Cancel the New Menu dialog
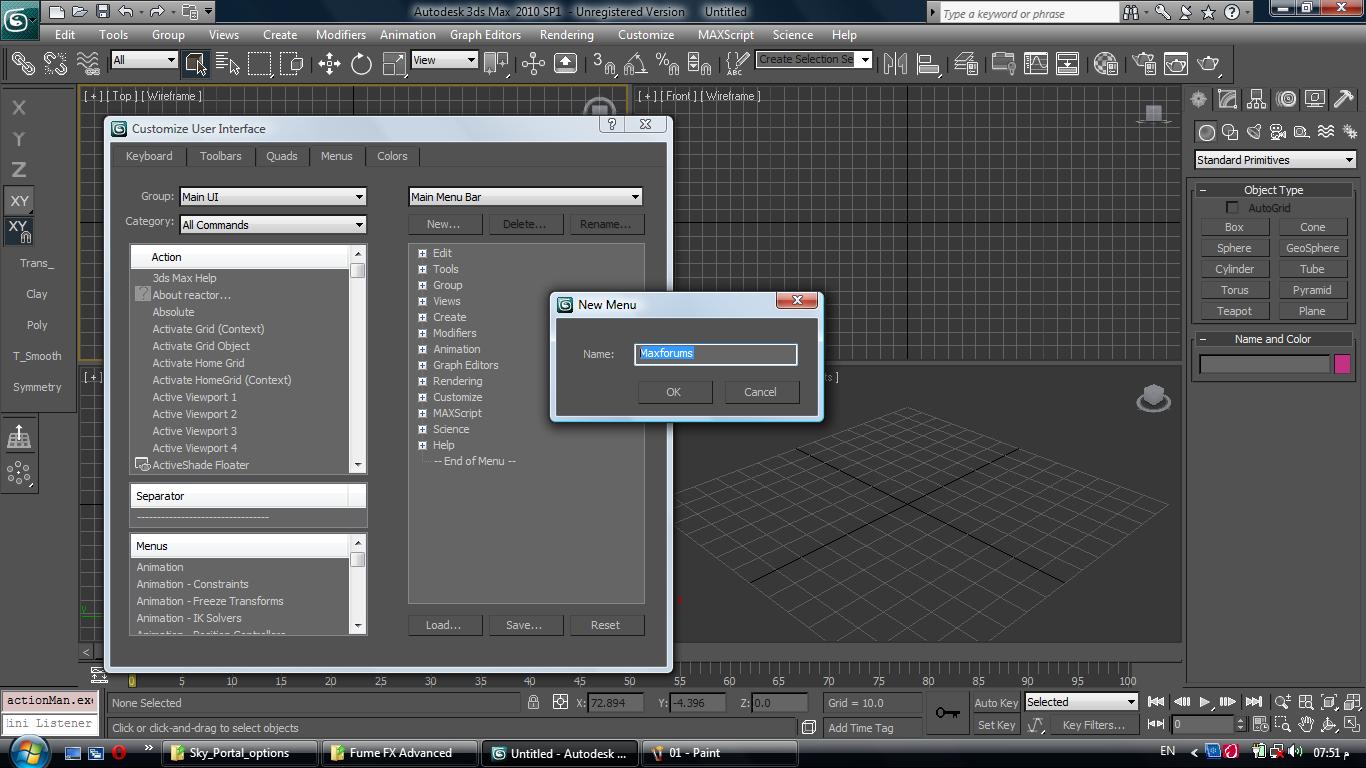 coord(760,392)
